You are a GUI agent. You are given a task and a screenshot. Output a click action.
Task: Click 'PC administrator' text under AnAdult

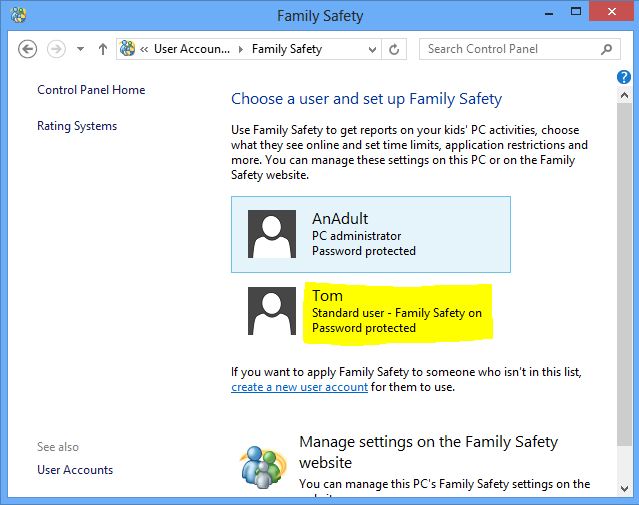point(357,236)
